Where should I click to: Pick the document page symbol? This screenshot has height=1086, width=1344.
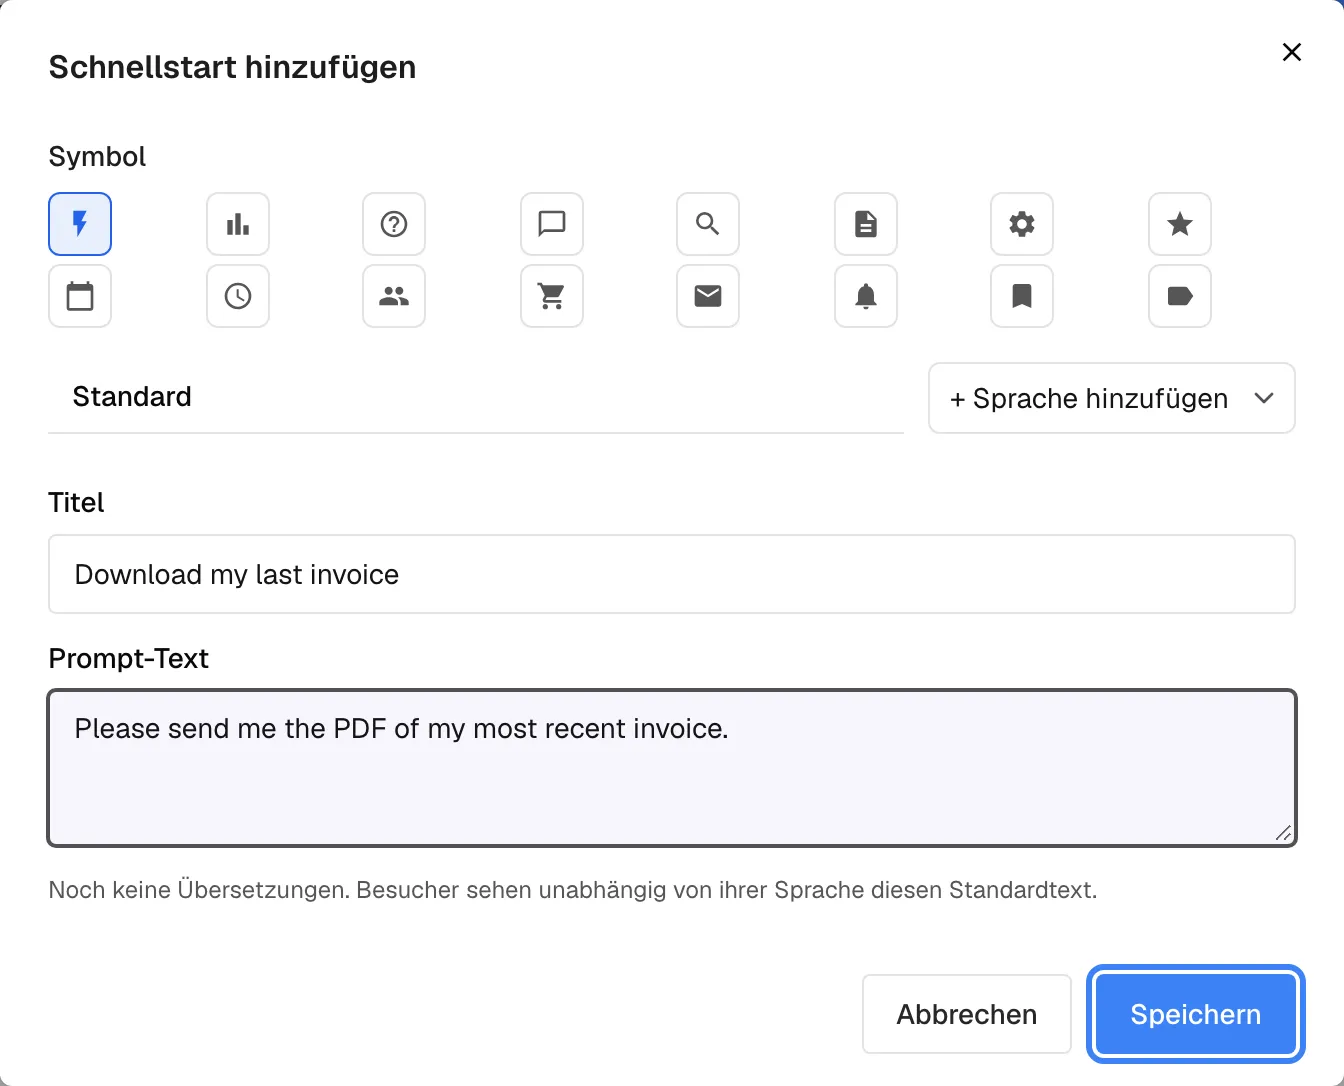point(866,224)
